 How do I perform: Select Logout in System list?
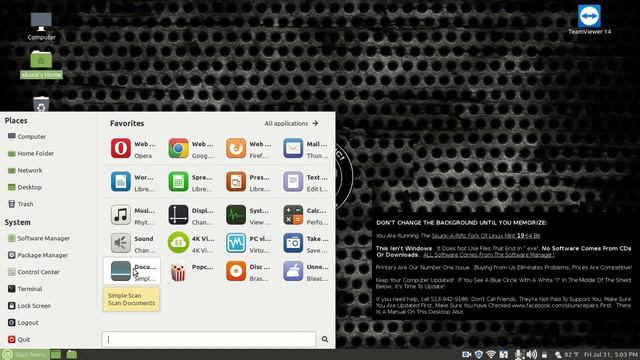point(23,322)
